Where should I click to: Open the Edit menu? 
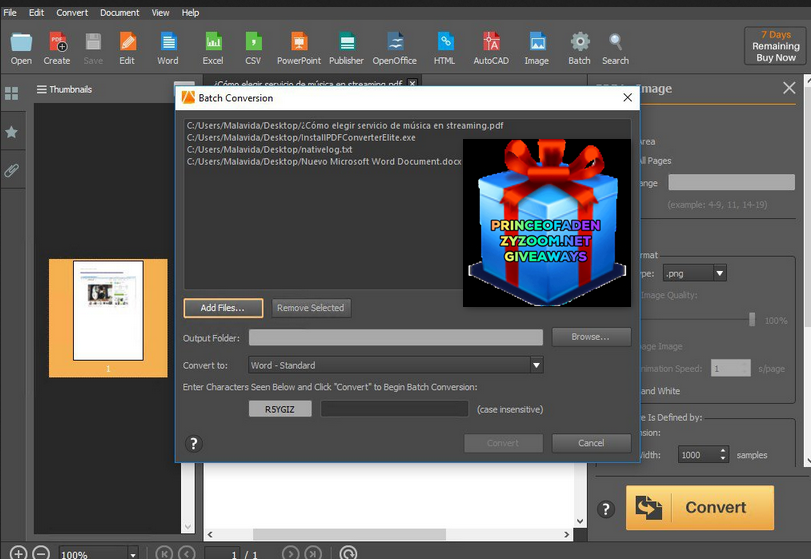(x=36, y=12)
